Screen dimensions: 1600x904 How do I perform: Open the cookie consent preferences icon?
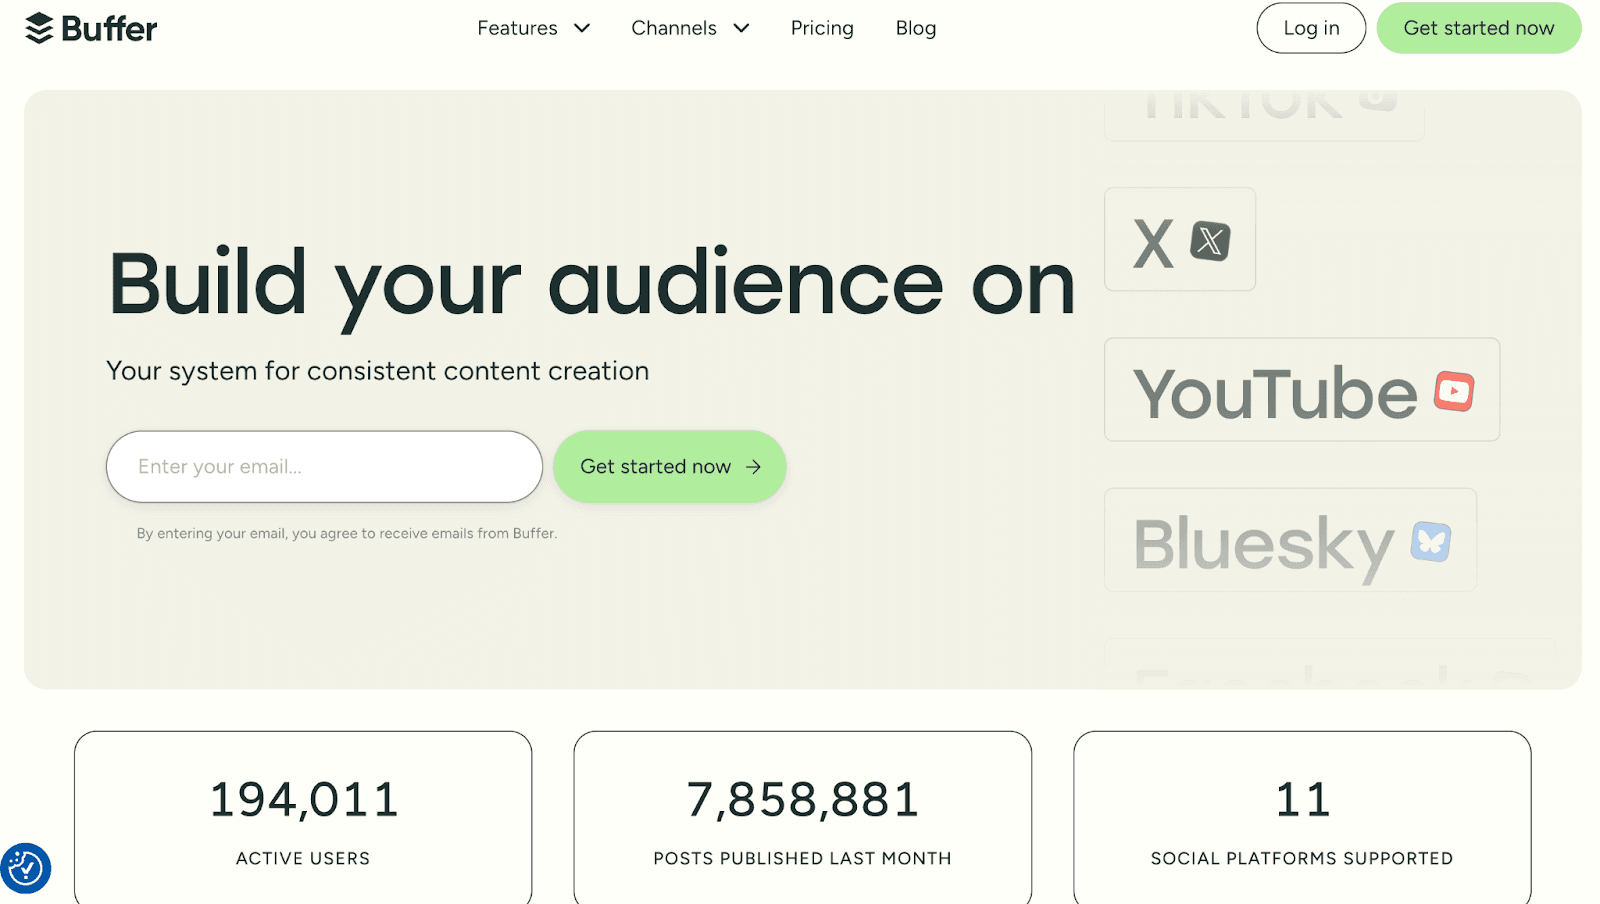pyautogui.click(x=26, y=868)
